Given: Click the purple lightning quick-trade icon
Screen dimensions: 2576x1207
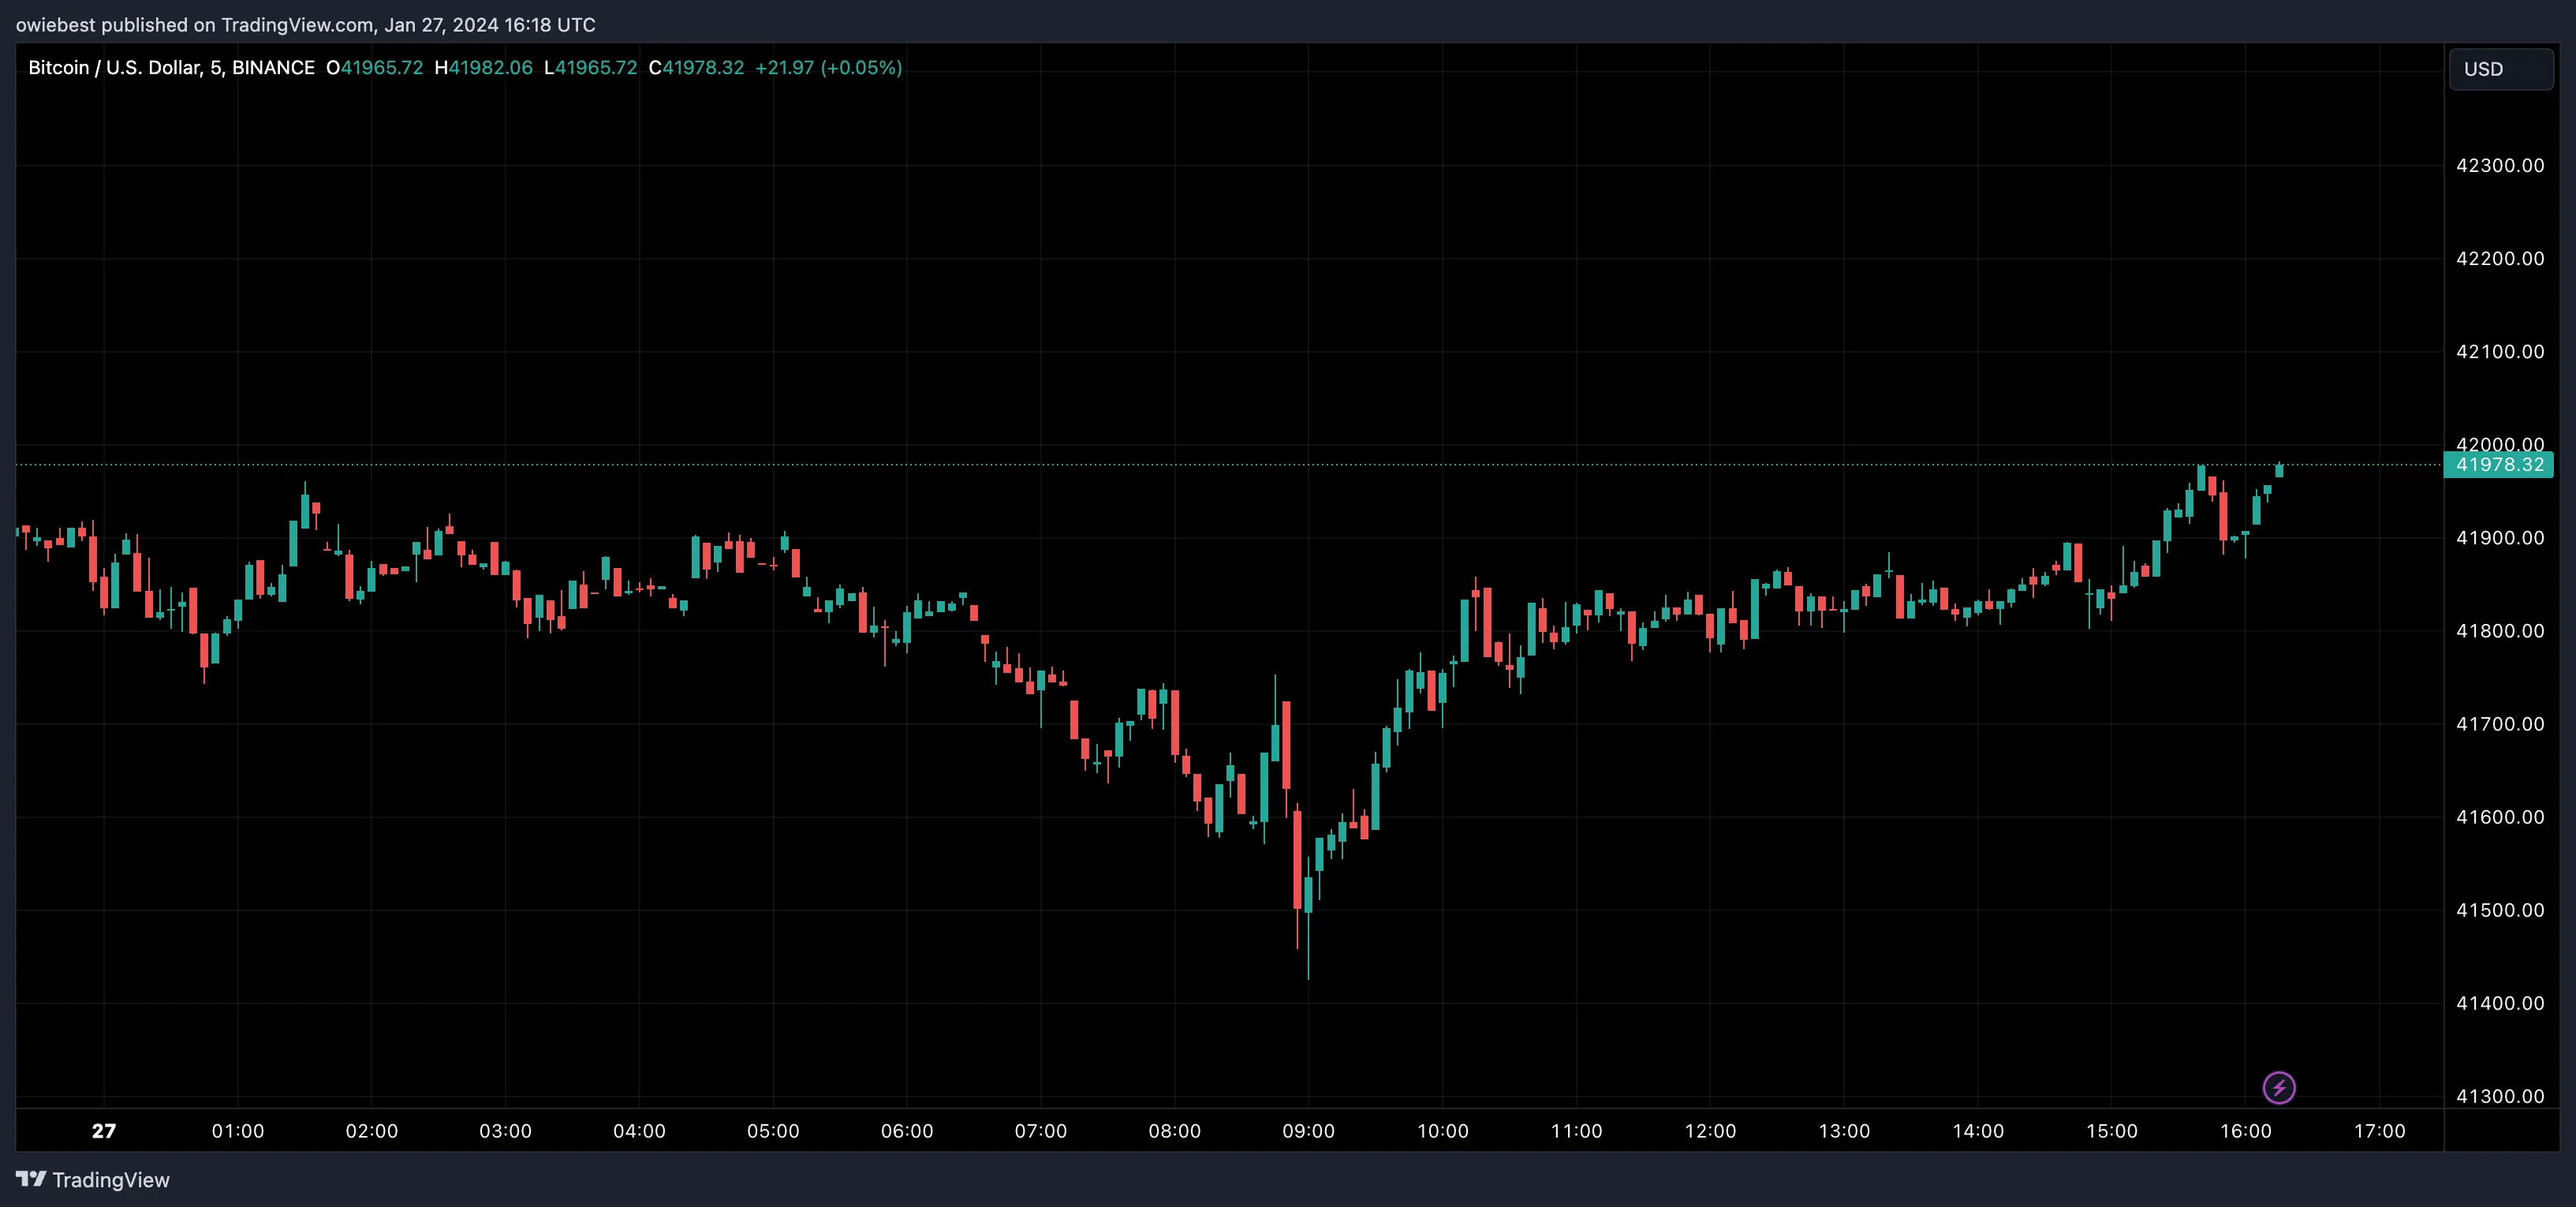Looking at the screenshot, I should 2280,1088.
